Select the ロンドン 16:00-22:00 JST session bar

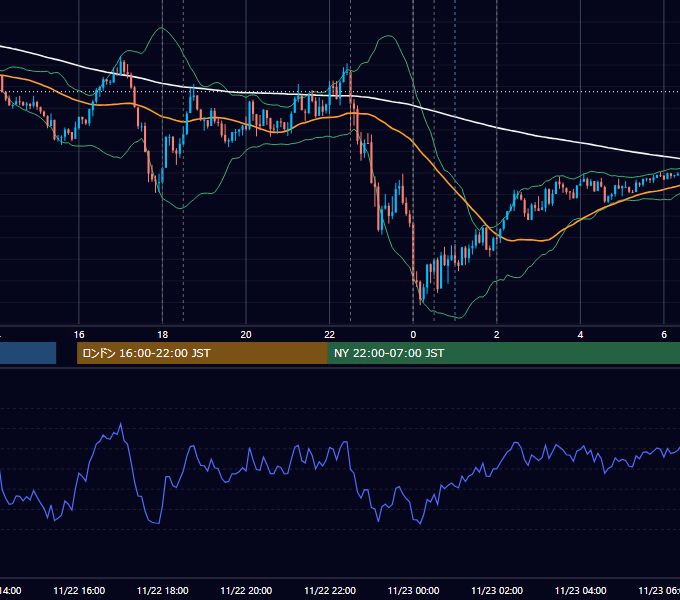[x=202, y=353]
